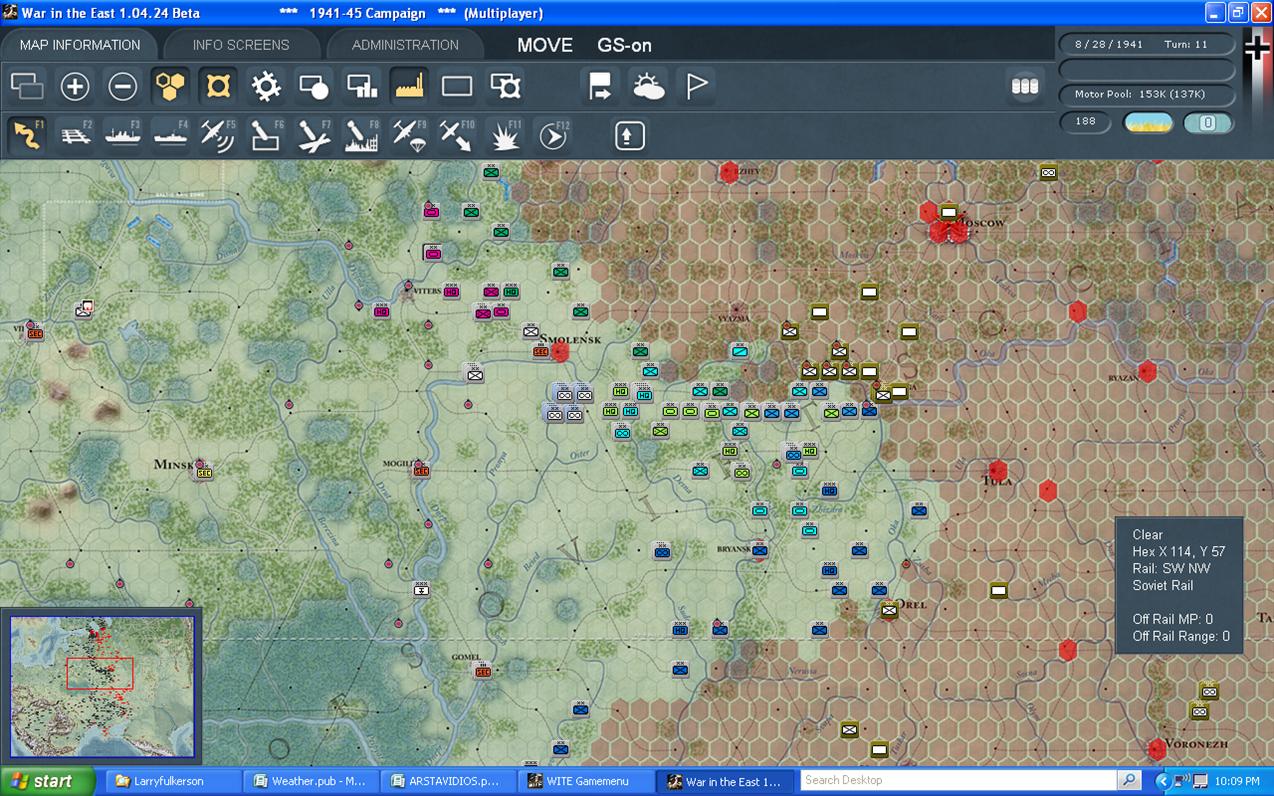Click the clear weather indicator swatch
The image size is (1274, 796).
click(x=1148, y=123)
